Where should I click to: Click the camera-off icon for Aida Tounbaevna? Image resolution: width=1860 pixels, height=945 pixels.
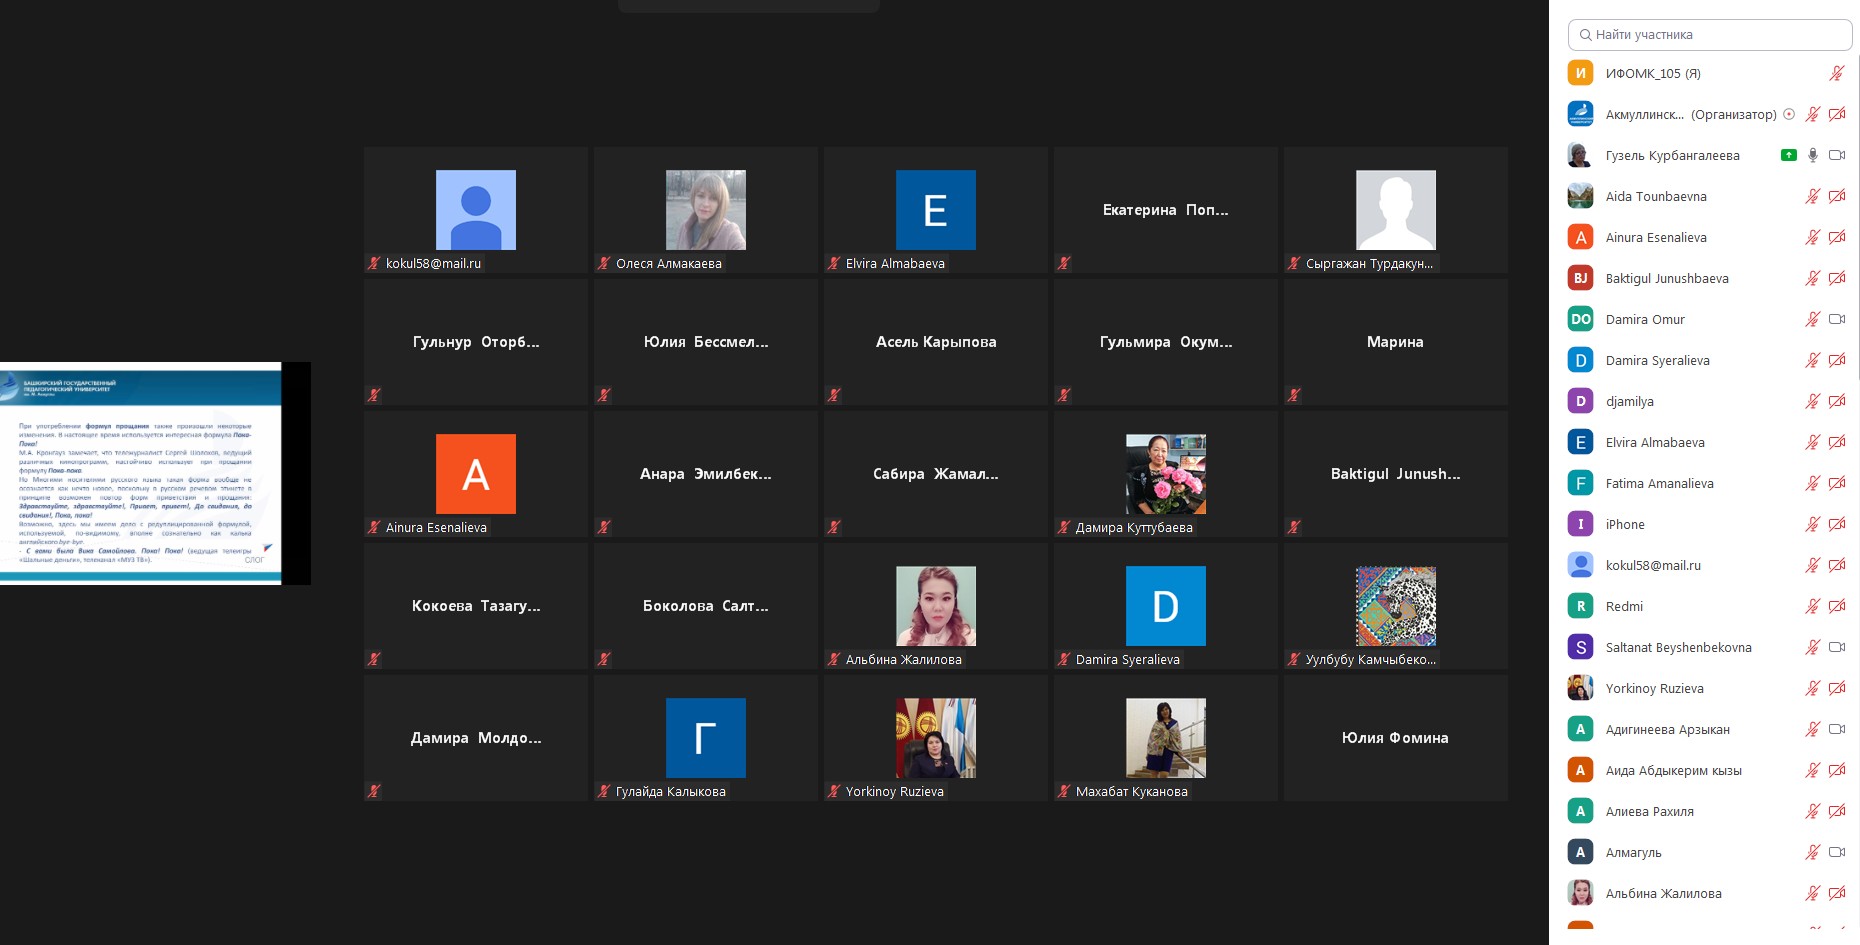pos(1837,196)
